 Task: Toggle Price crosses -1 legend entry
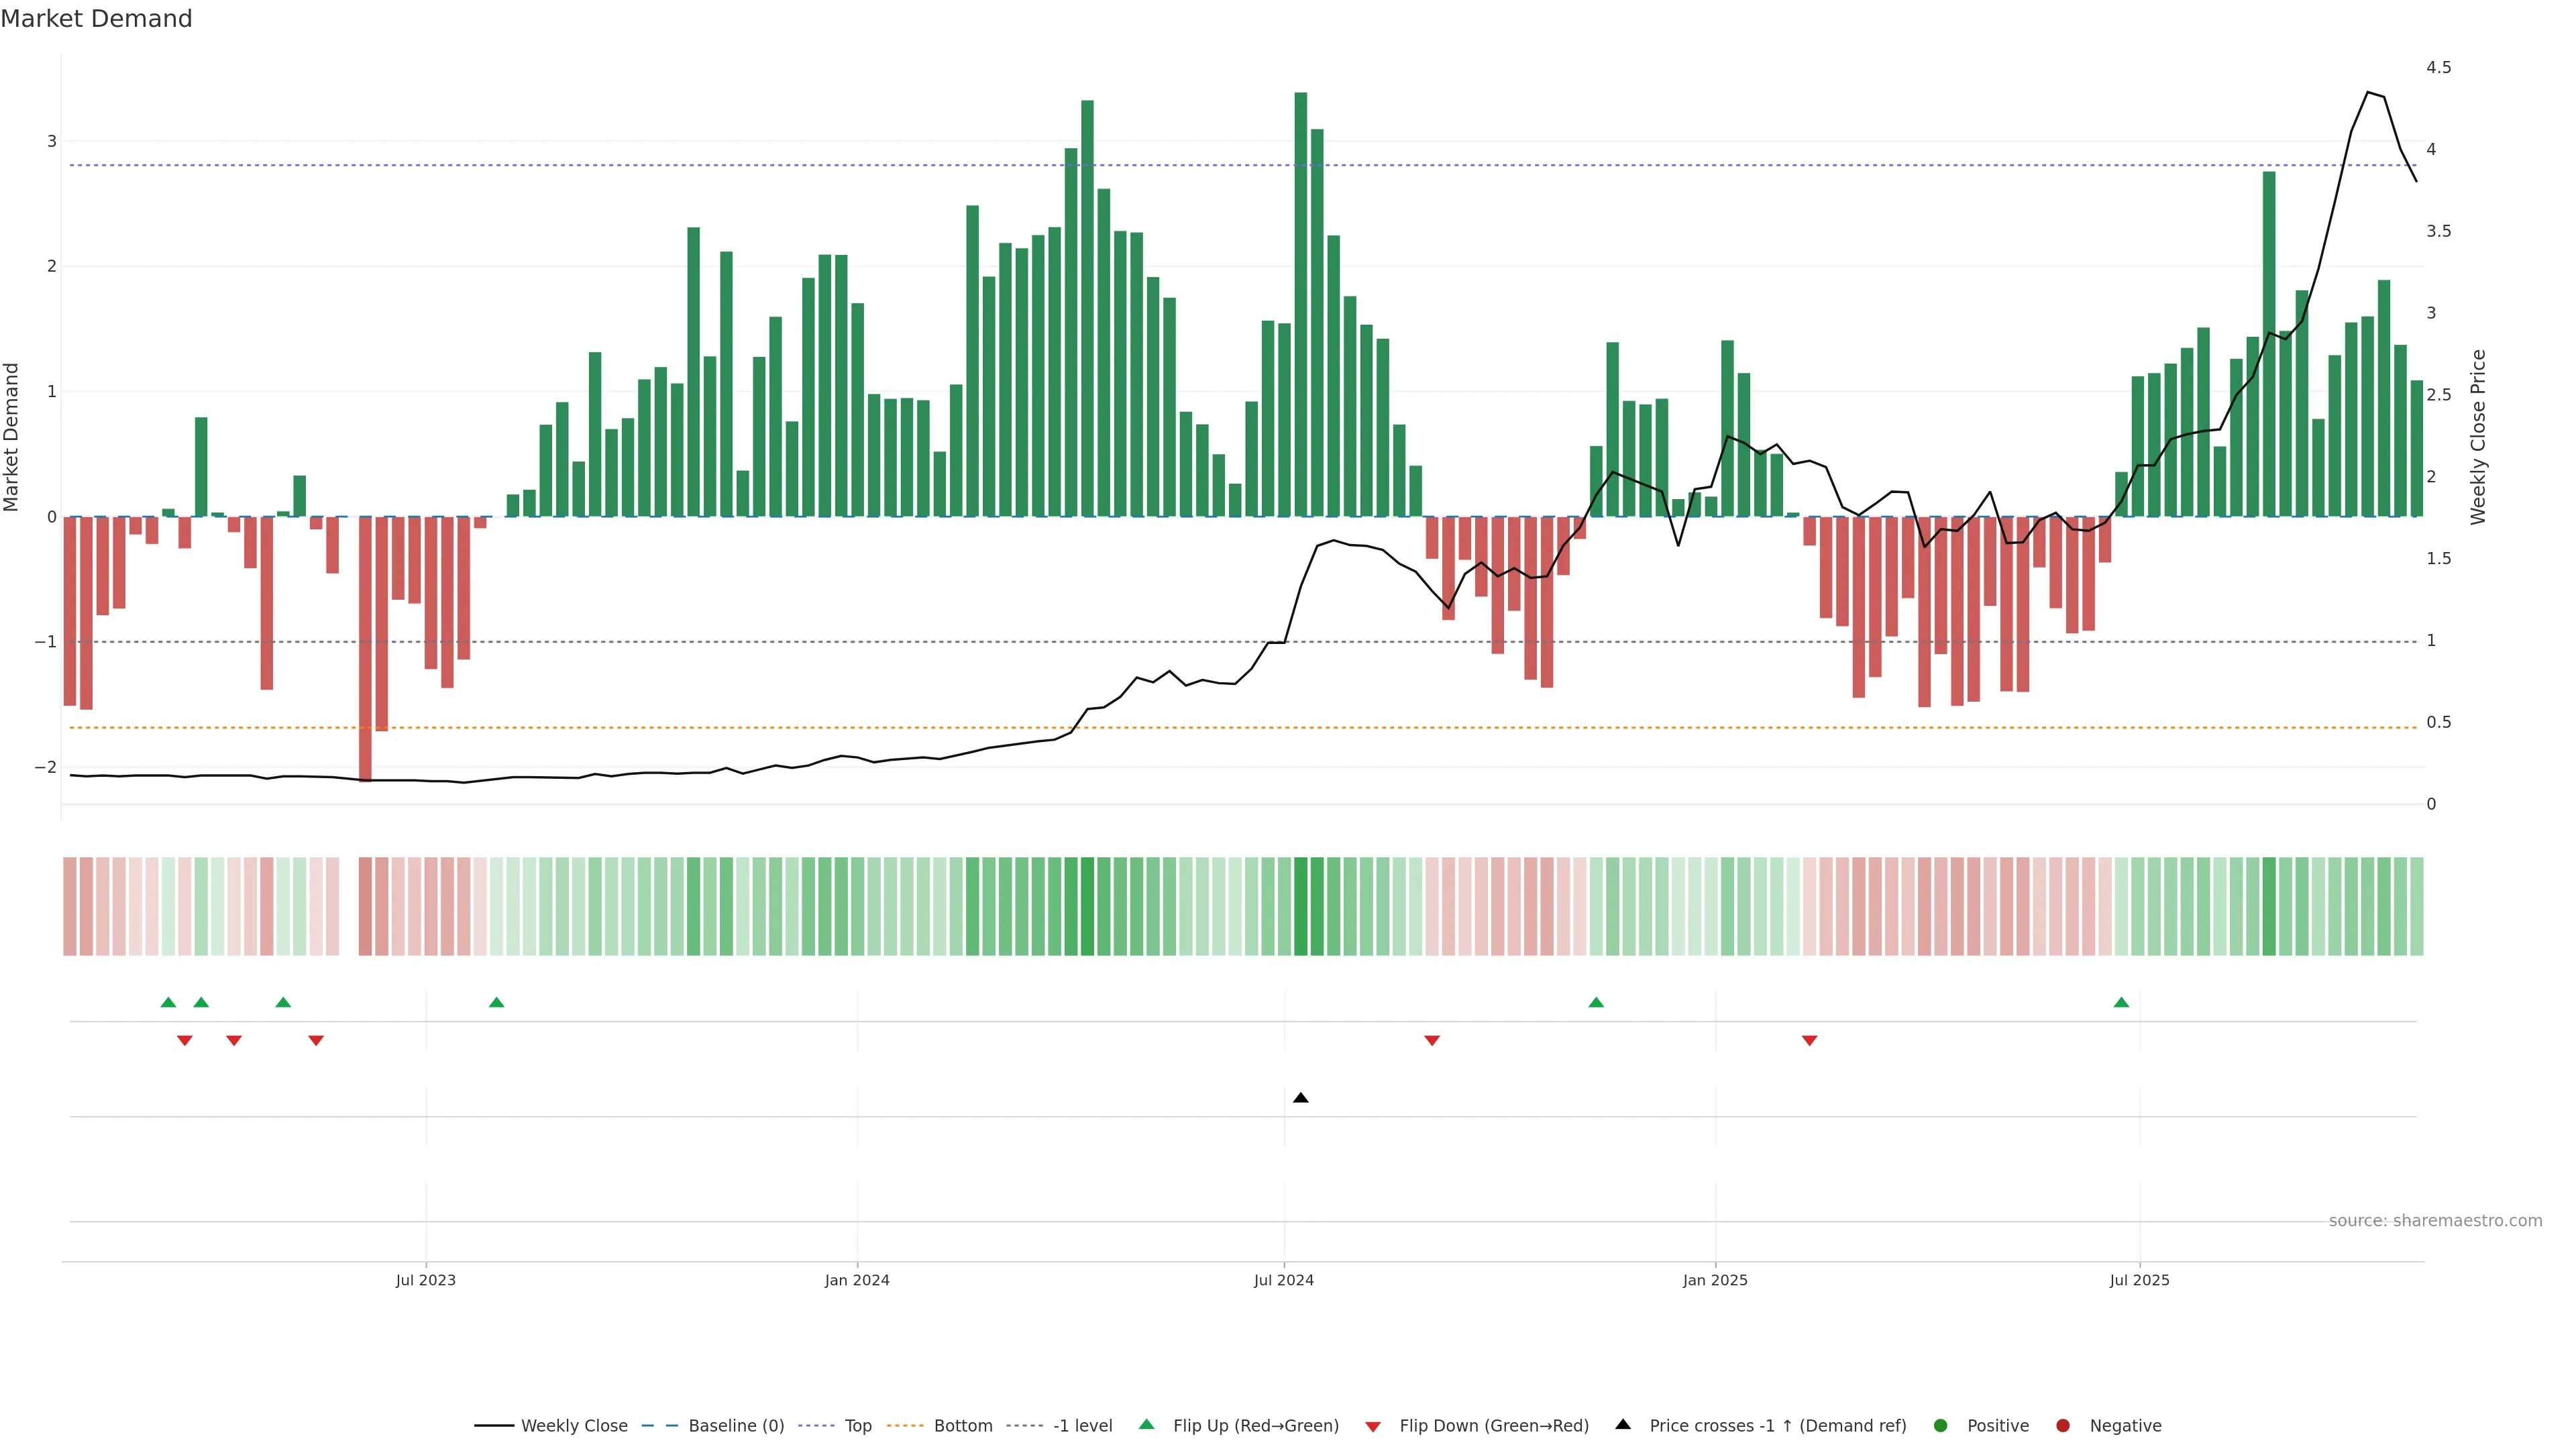coord(1777,1426)
